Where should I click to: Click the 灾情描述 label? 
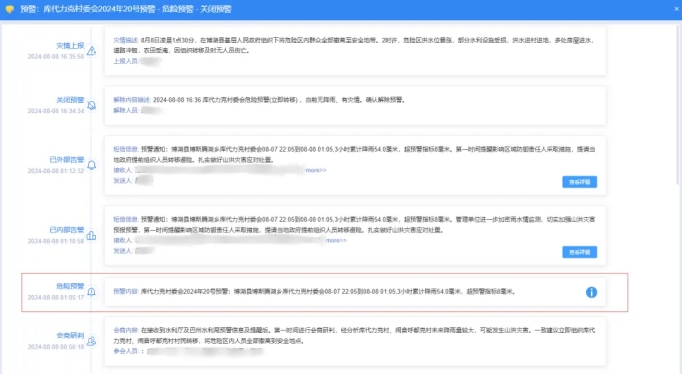(x=126, y=40)
